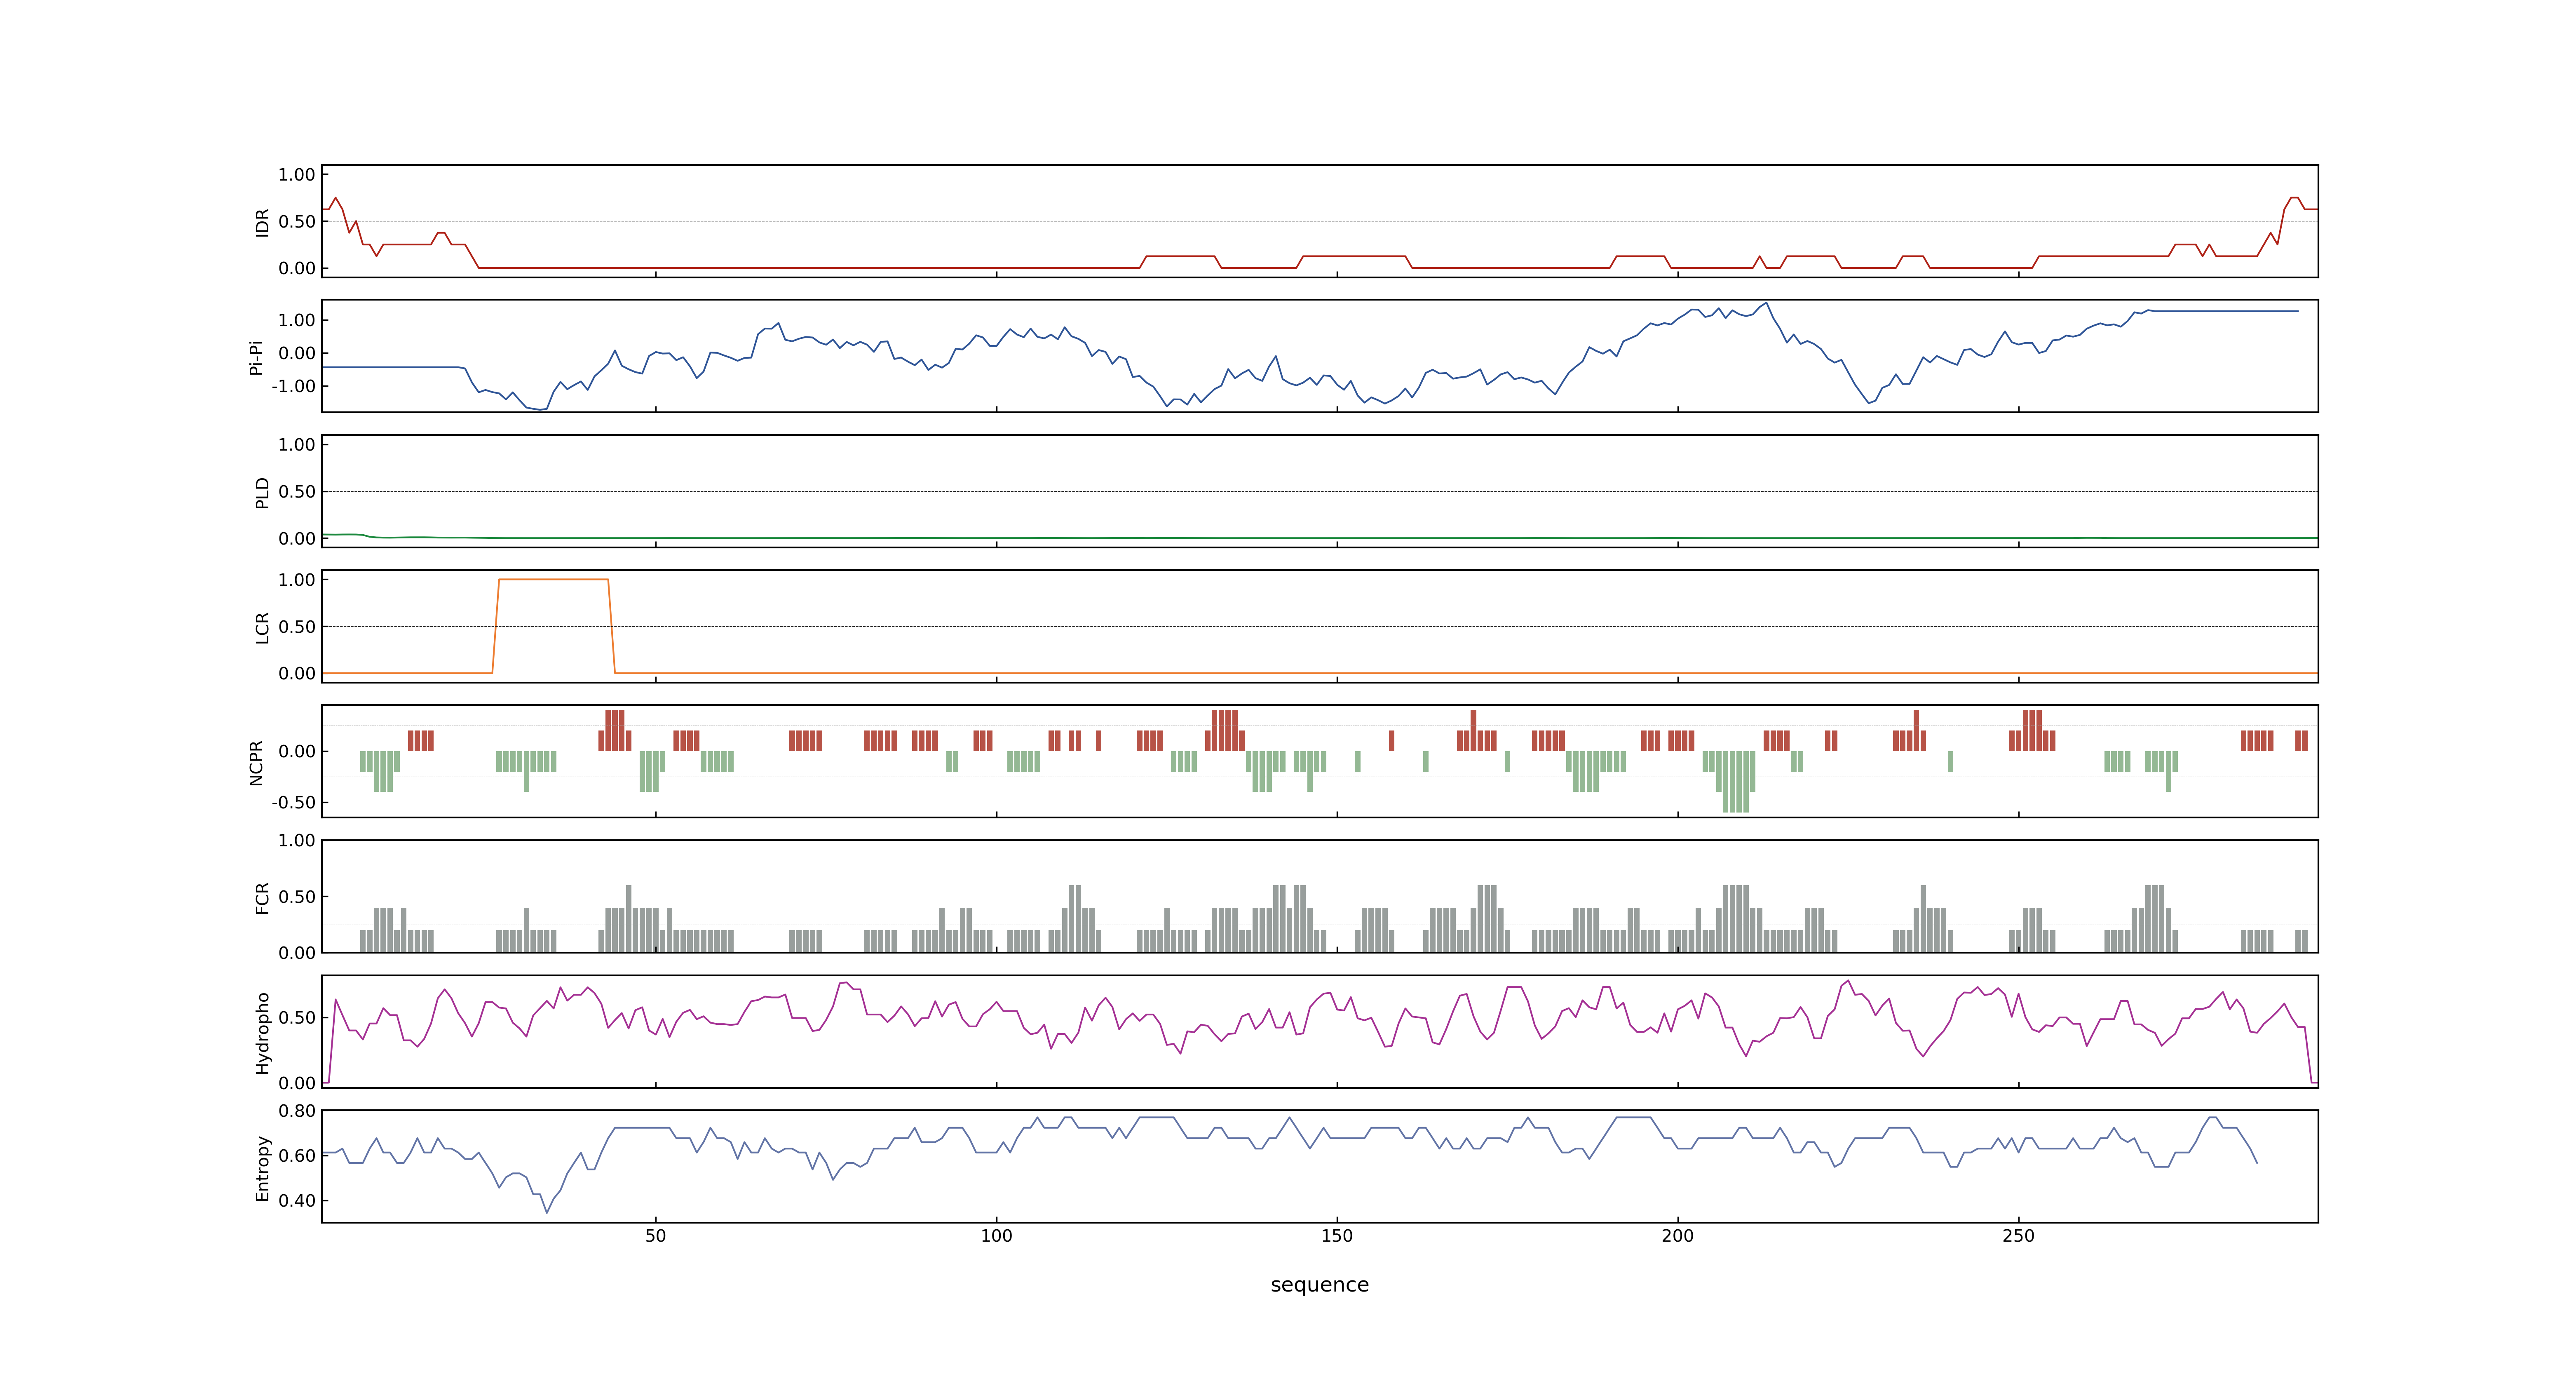Screen dimensions: 2576x1374
Task: Click the 1.00 tick on the IDR axis
Action: click(x=297, y=175)
